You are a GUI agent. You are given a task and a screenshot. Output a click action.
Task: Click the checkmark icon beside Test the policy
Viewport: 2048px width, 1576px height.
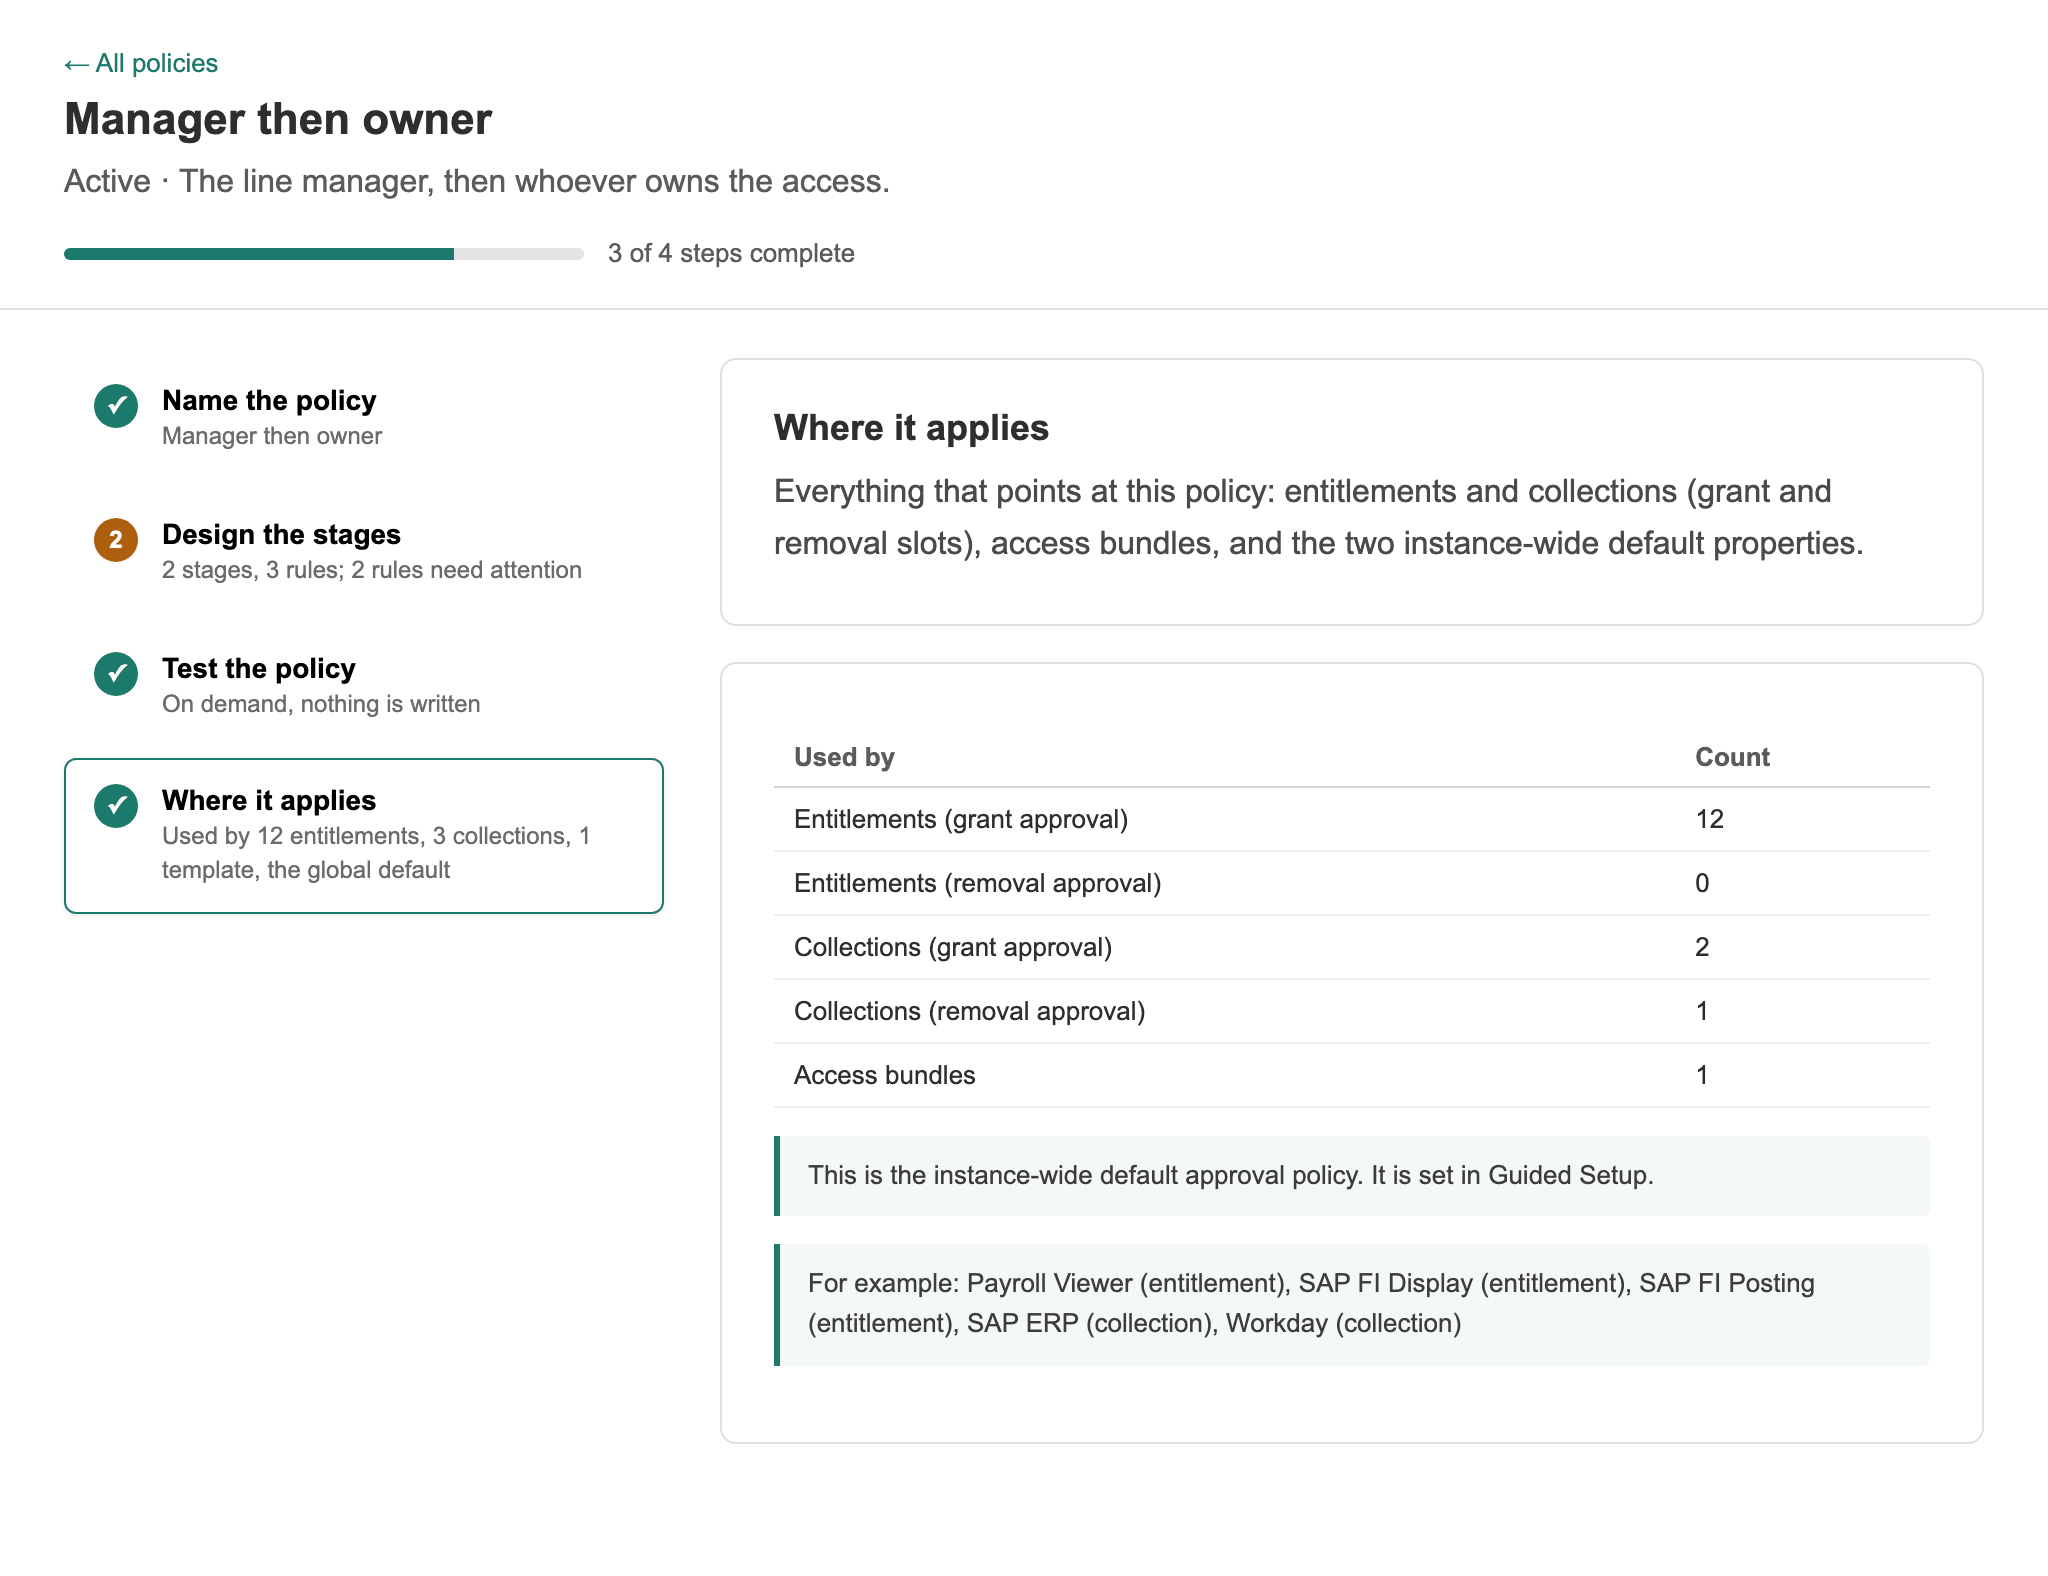click(x=116, y=674)
